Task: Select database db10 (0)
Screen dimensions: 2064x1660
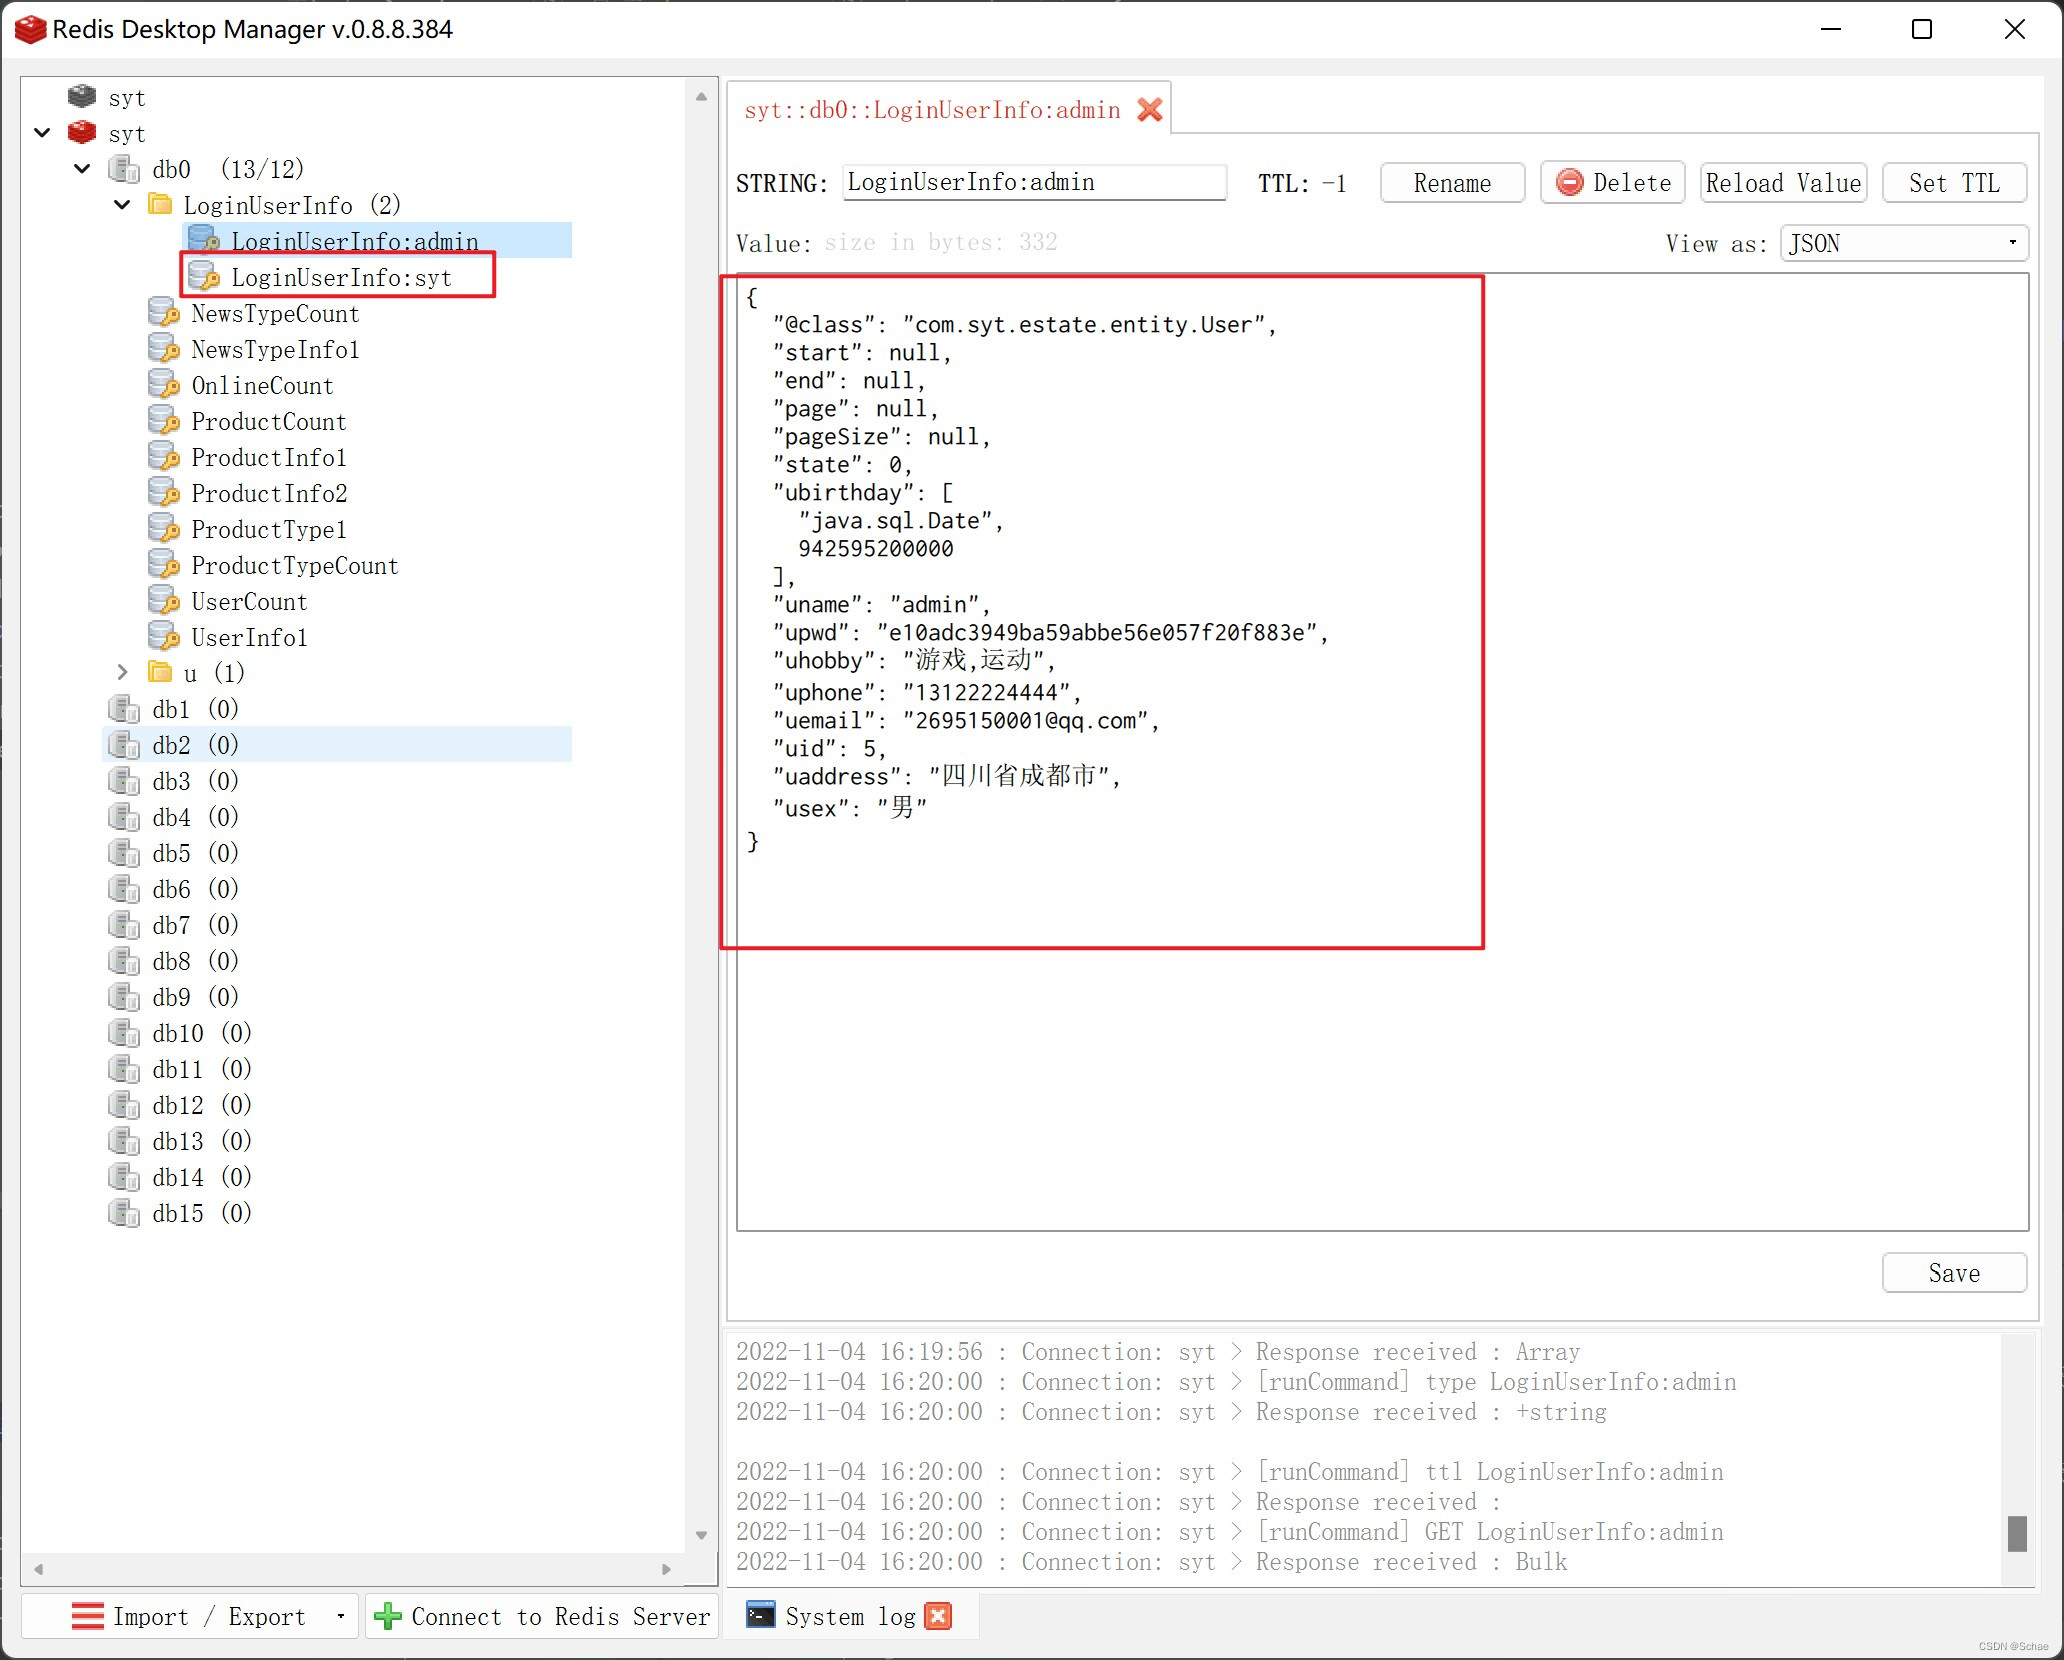Action: [x=201, y=1033]
